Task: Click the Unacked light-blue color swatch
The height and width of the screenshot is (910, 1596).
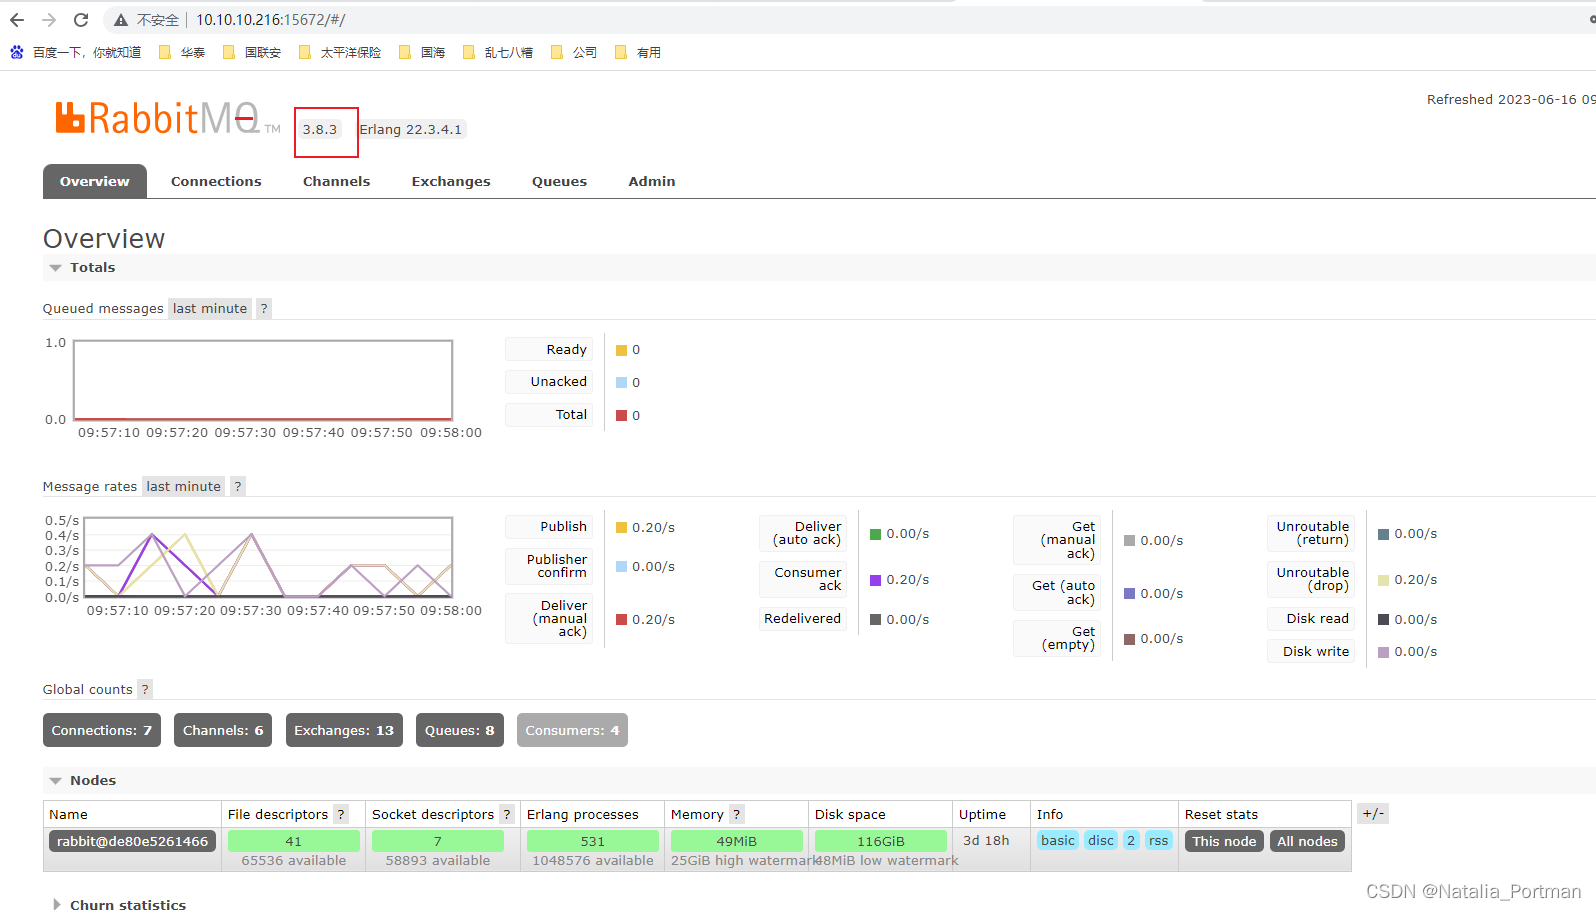Action: click(x=621, y=383)
